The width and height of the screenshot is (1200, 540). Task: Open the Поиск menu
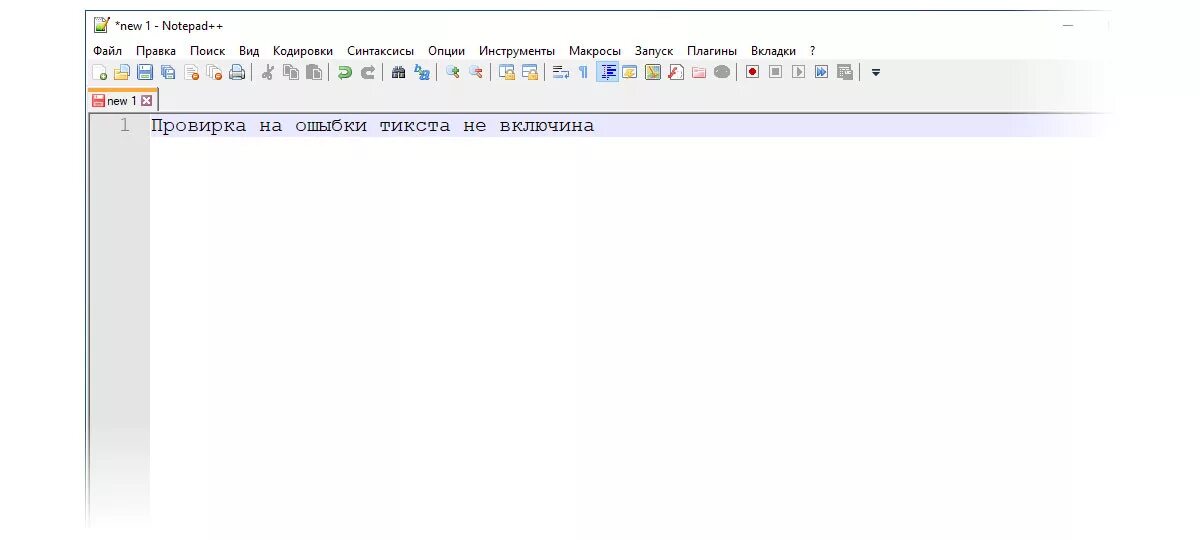(x=208, y=51)
